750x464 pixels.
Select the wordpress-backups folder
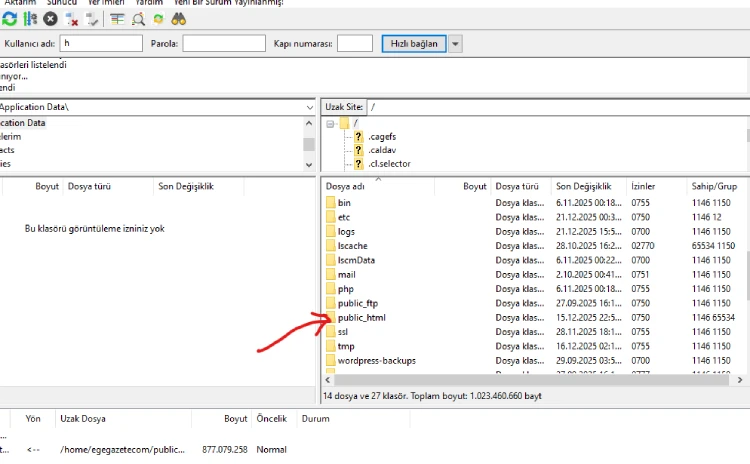(376, 361)
